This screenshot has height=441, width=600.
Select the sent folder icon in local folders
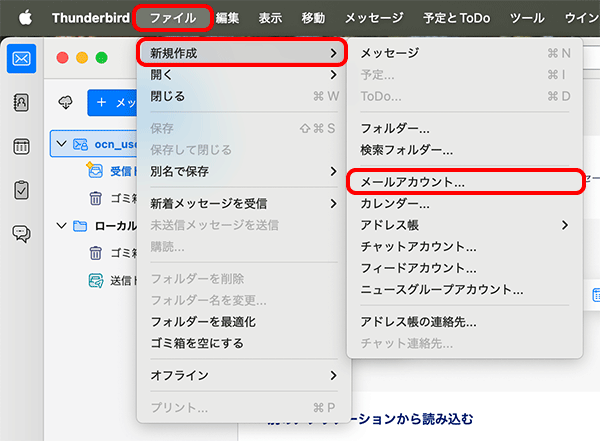tap(96, 280)
